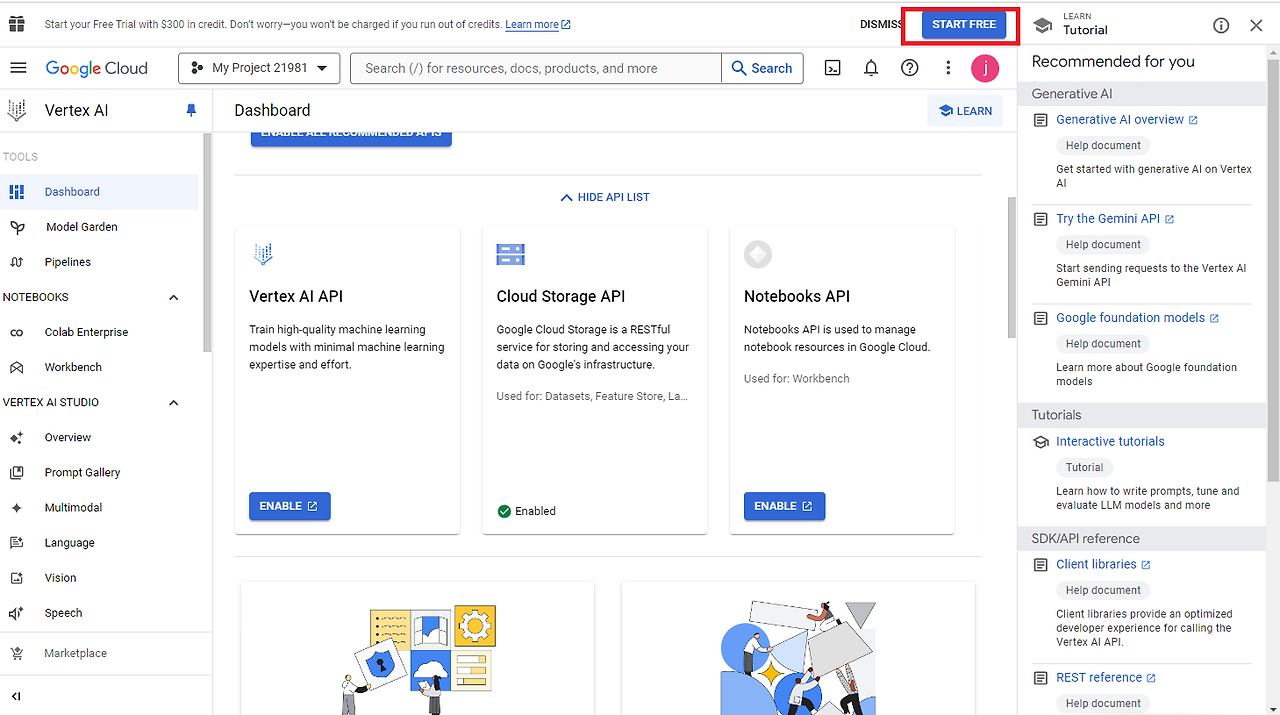Viewport: 1280px width, 715px height.
Task: Enable the Notebooks API
Action: (x=785, y=506)
